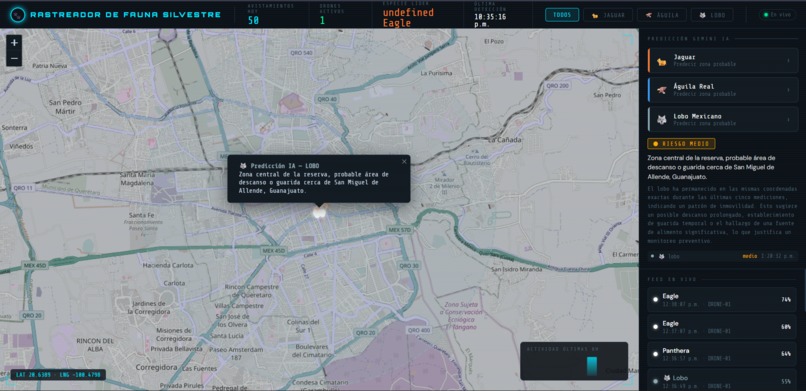Select the TODOS filter tab
The height and width of the screenshot is (391, 806).
[x=562, y=15]
